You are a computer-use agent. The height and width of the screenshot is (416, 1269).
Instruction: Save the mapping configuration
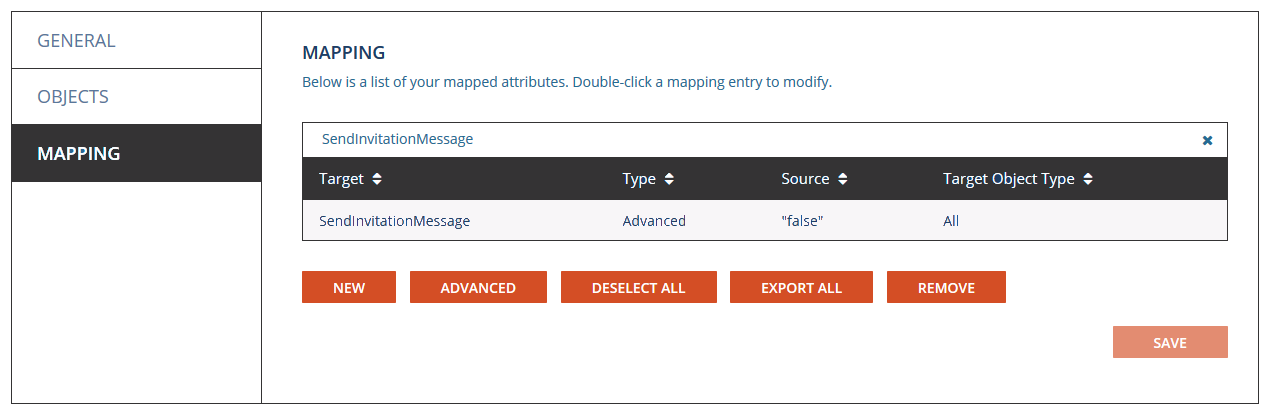pyautogui.click(x=1169, y=342)
